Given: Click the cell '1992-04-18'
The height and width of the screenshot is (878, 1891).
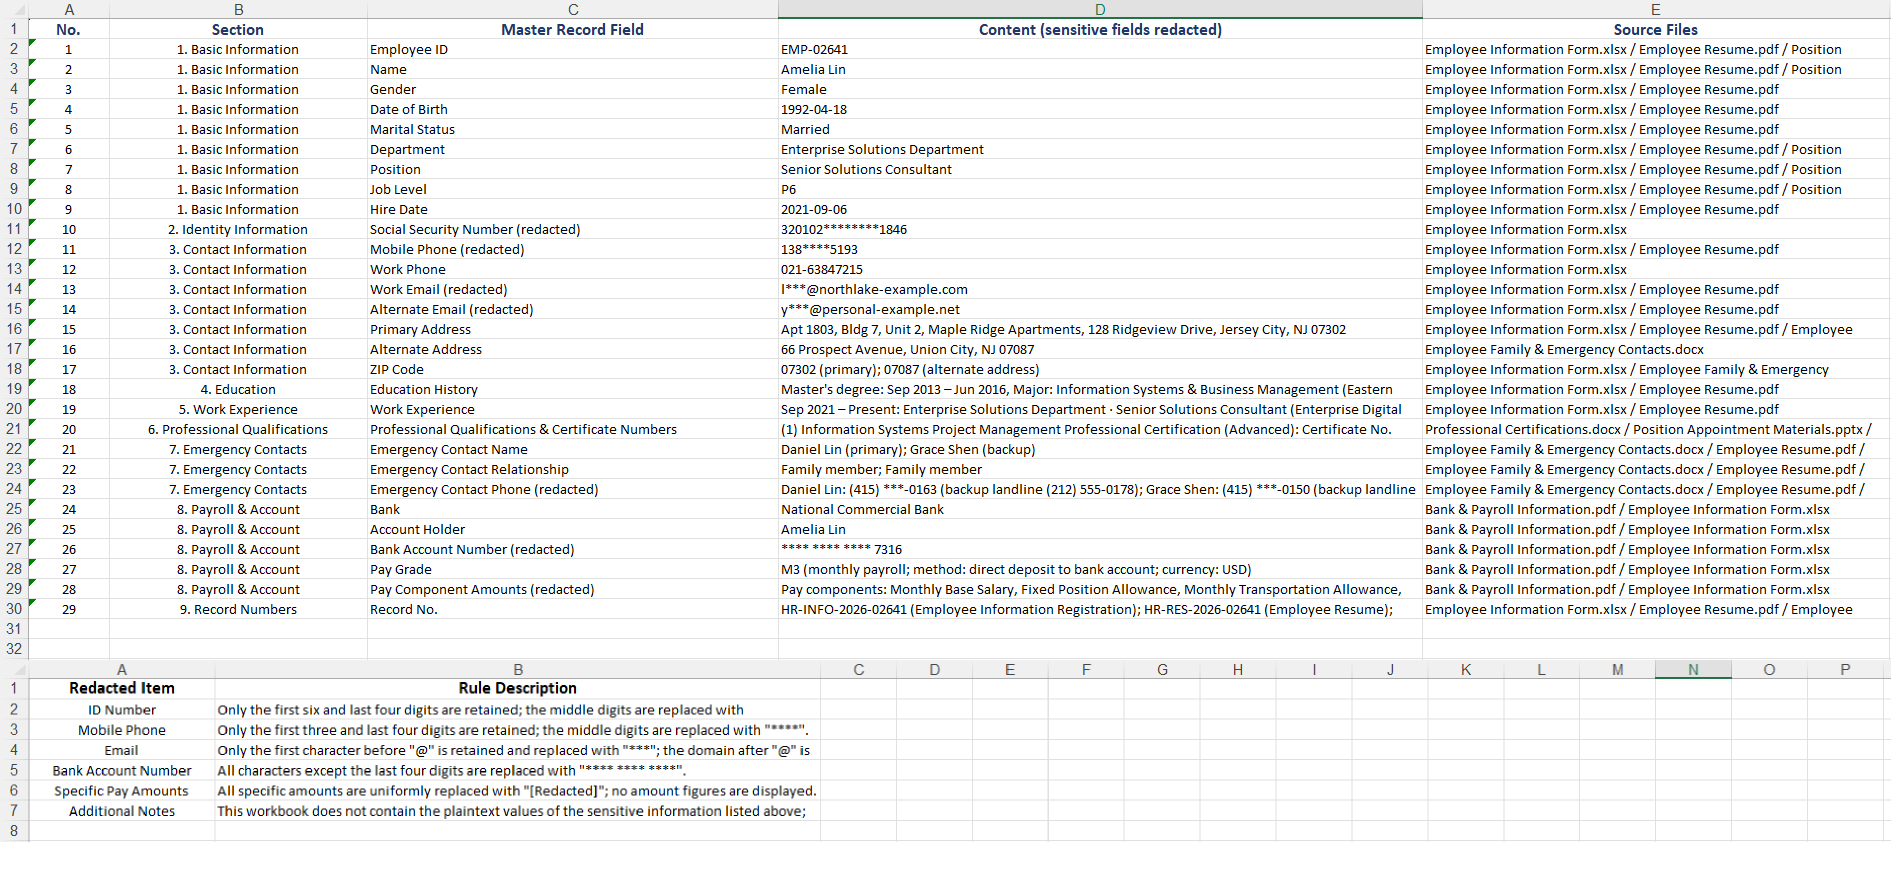Looking at the screenshot, I should point(1100,109).
